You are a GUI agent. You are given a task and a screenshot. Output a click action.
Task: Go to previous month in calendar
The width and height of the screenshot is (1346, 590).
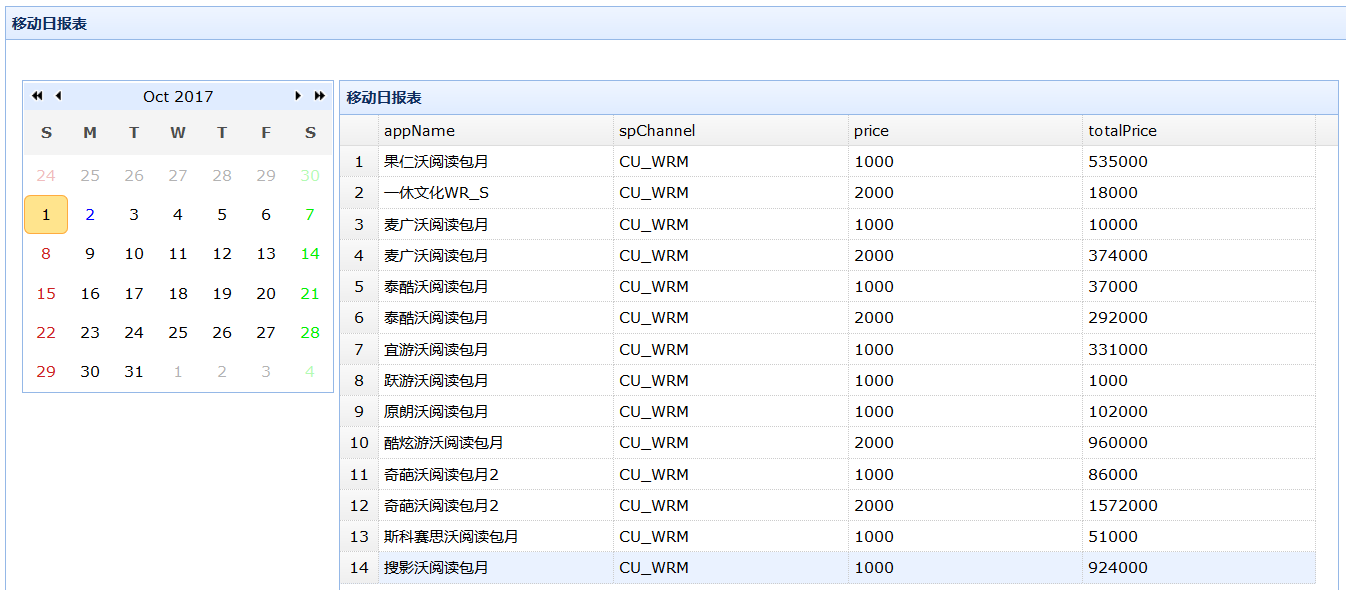click(x=58, y=96)
